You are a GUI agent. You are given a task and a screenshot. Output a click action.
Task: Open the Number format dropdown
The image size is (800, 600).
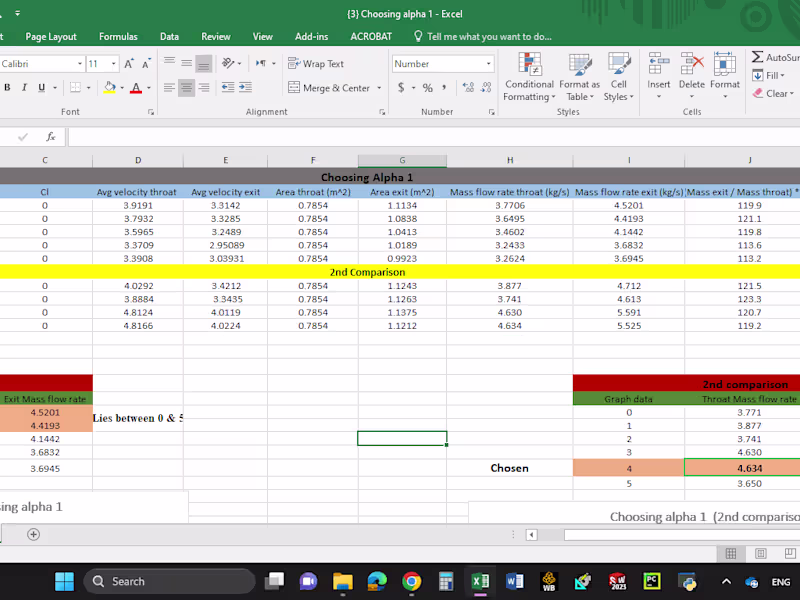[441, 62]
